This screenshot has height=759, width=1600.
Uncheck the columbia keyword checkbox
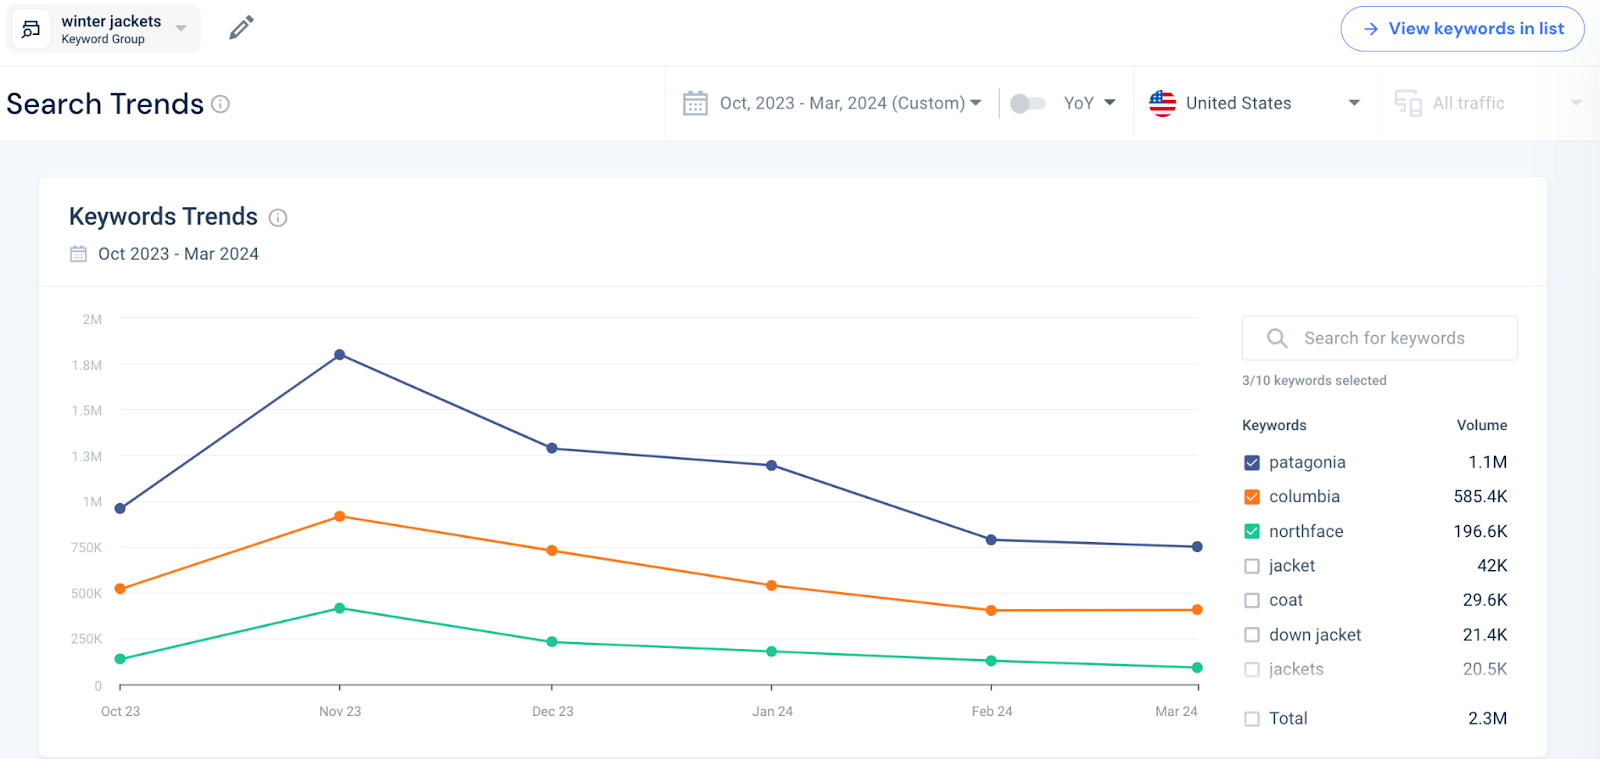[1251, 497]
